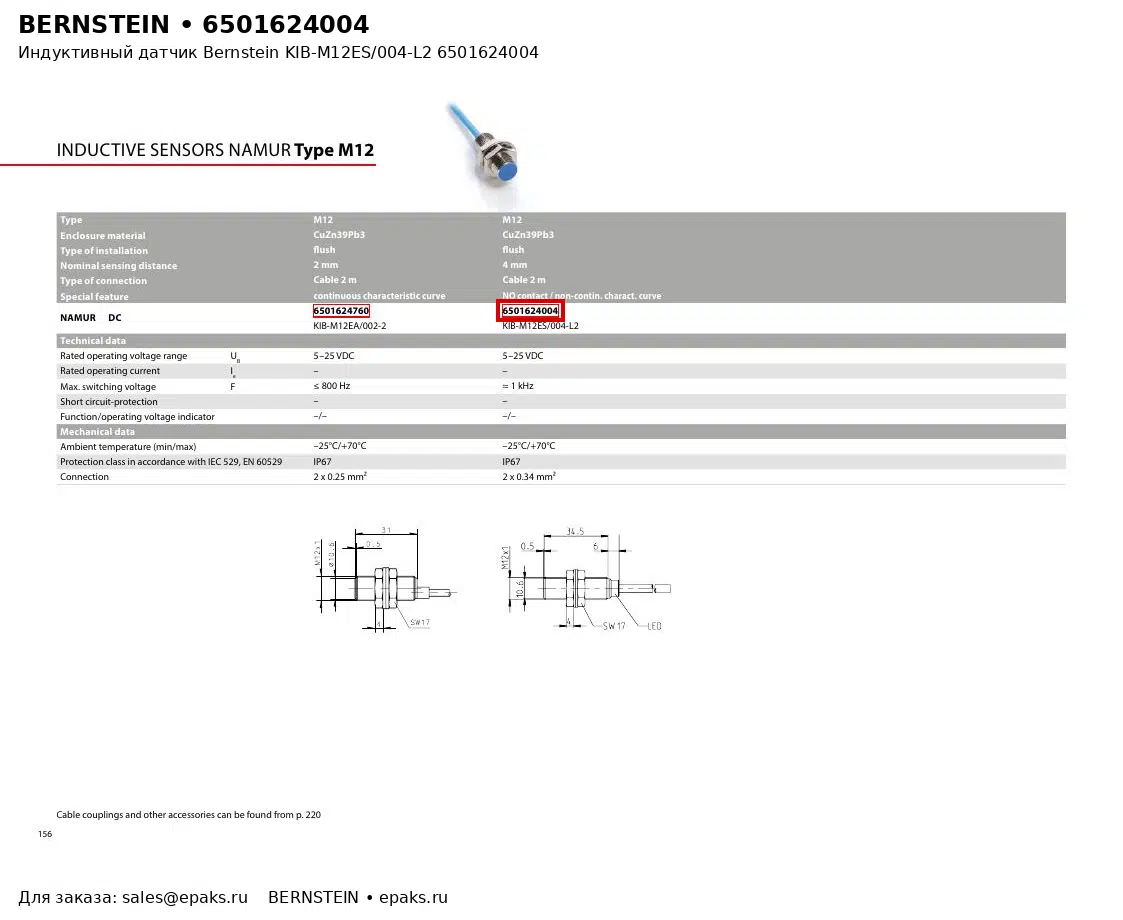Click the = 1 kHz switching value

point(518,386)
